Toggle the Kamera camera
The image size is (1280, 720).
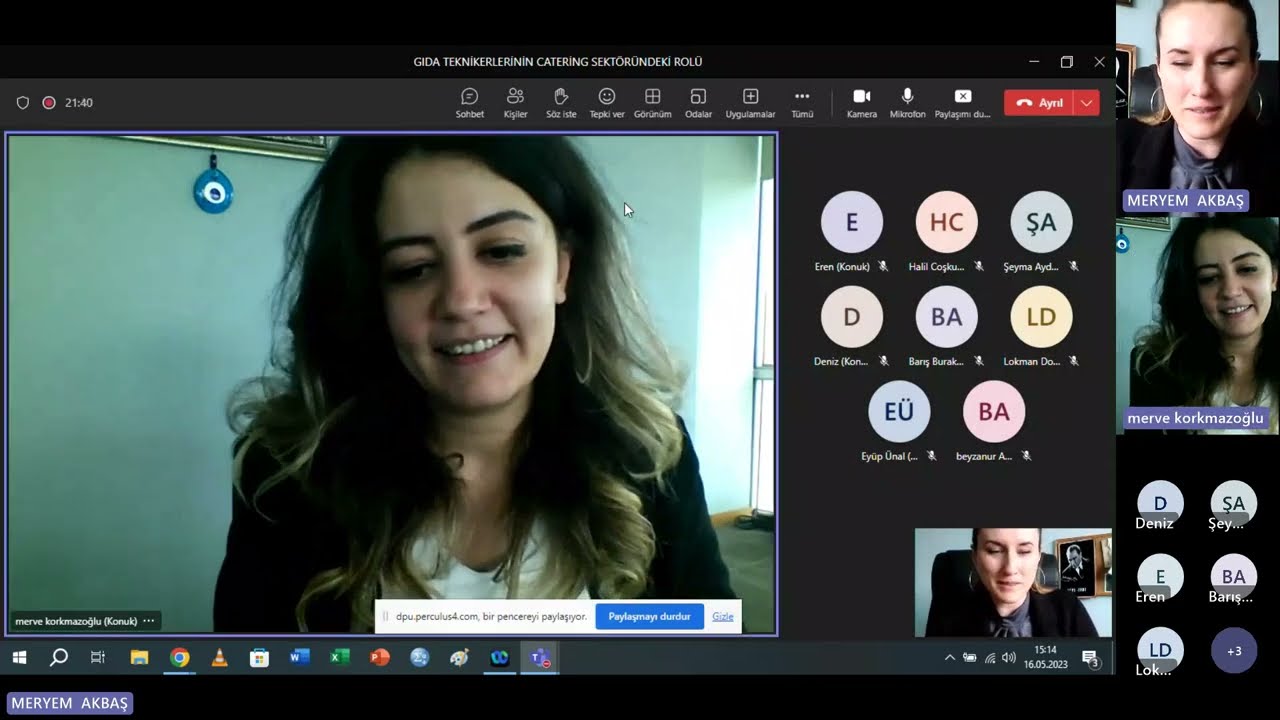click(861, 103)
